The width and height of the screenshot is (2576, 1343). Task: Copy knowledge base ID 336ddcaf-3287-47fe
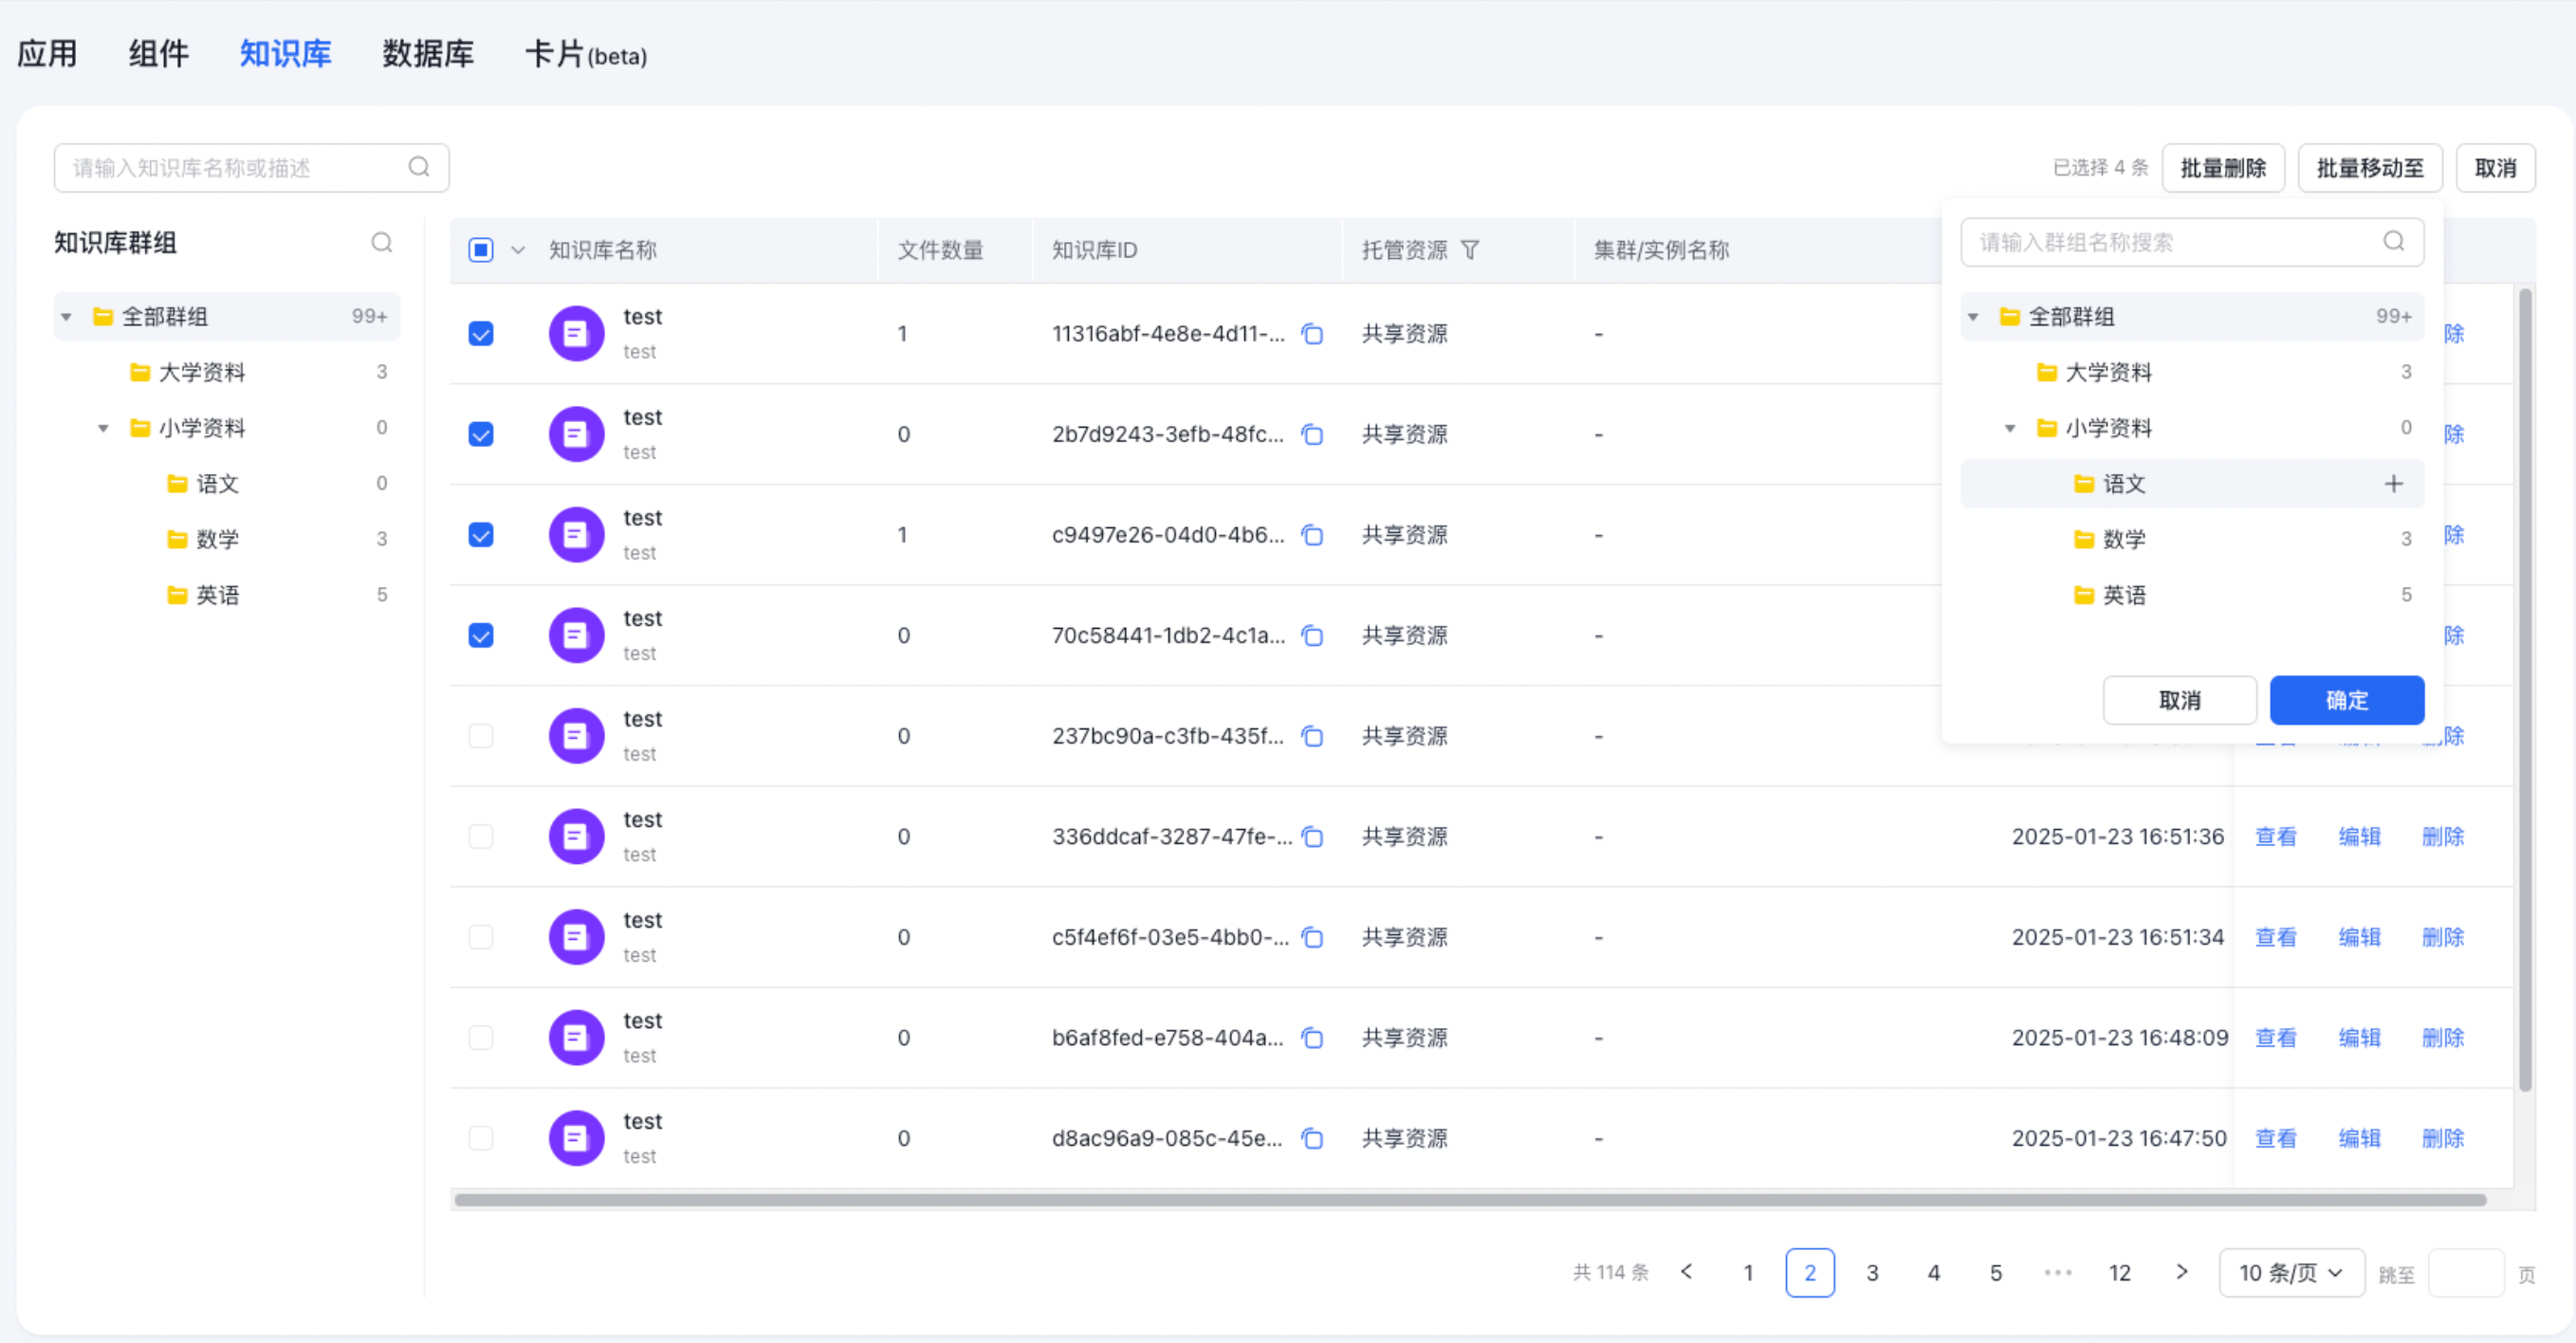pos(1312,837)
